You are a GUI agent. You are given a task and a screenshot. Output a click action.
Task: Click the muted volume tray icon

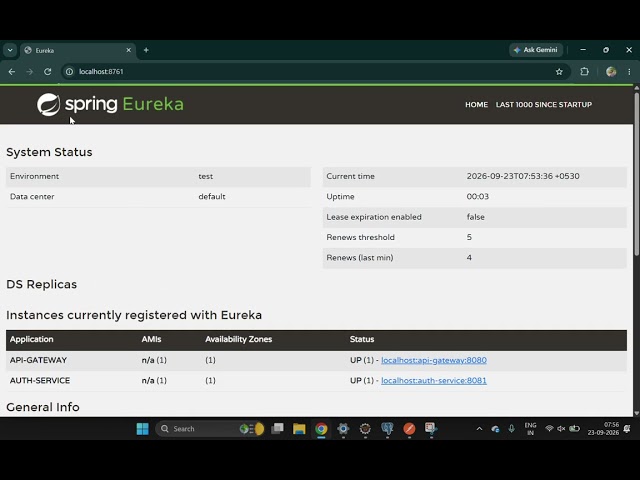coord(561,429)
